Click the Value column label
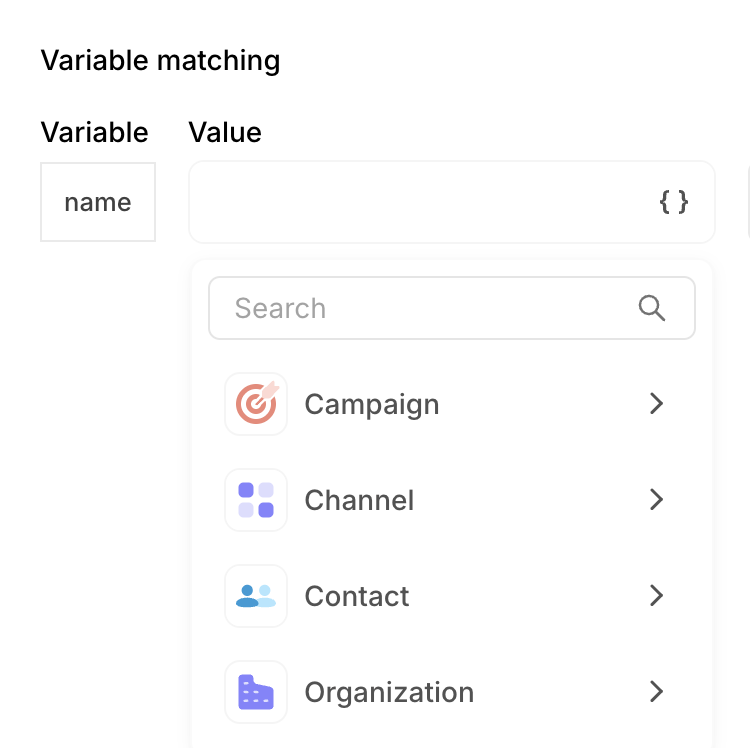The width and height of the screenshot is (750, 748). [x=225, y=132]
